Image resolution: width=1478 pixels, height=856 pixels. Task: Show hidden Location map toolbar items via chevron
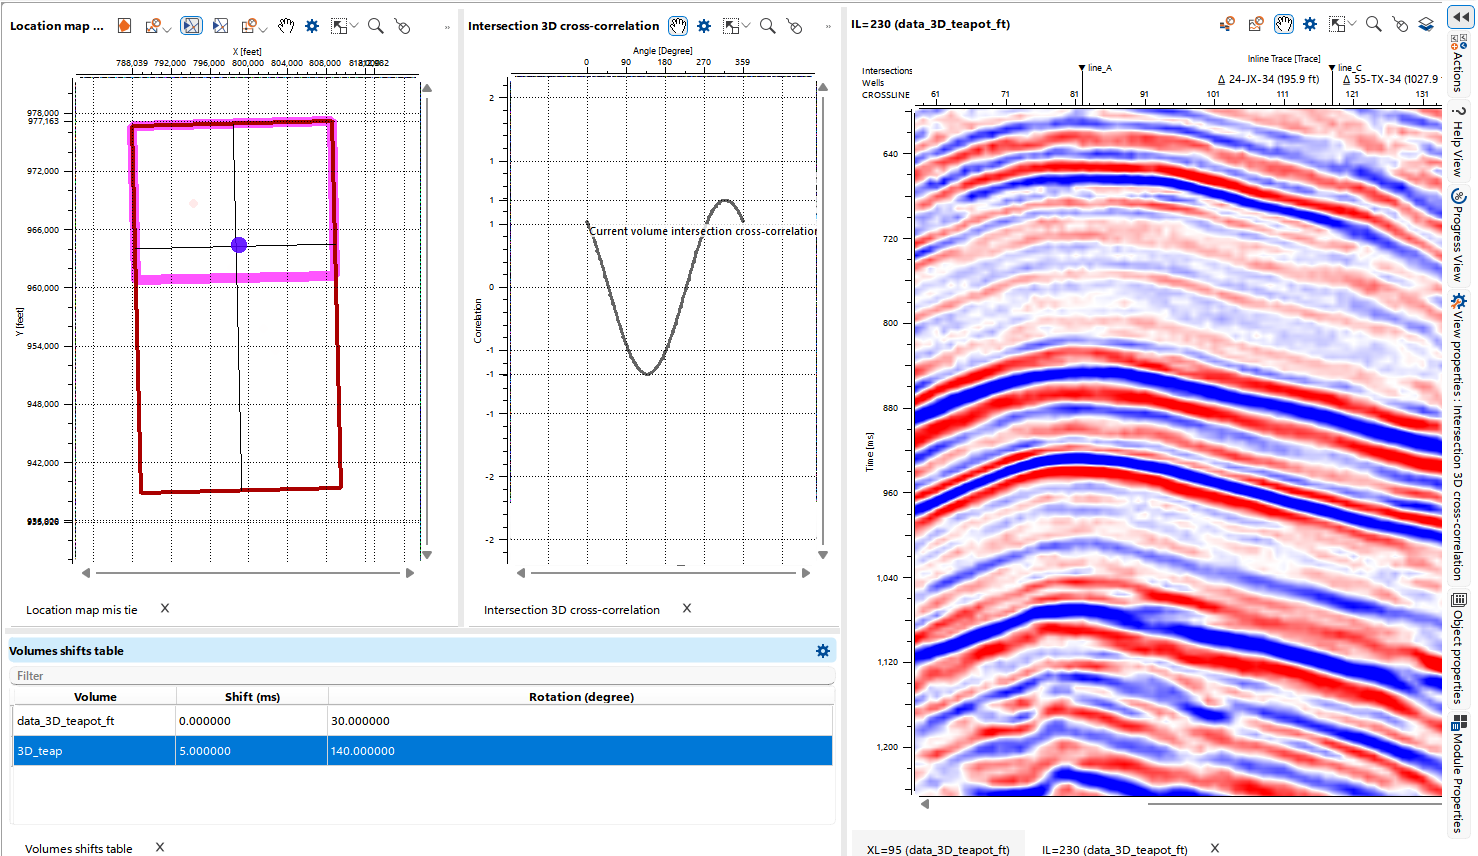[447, 27]
